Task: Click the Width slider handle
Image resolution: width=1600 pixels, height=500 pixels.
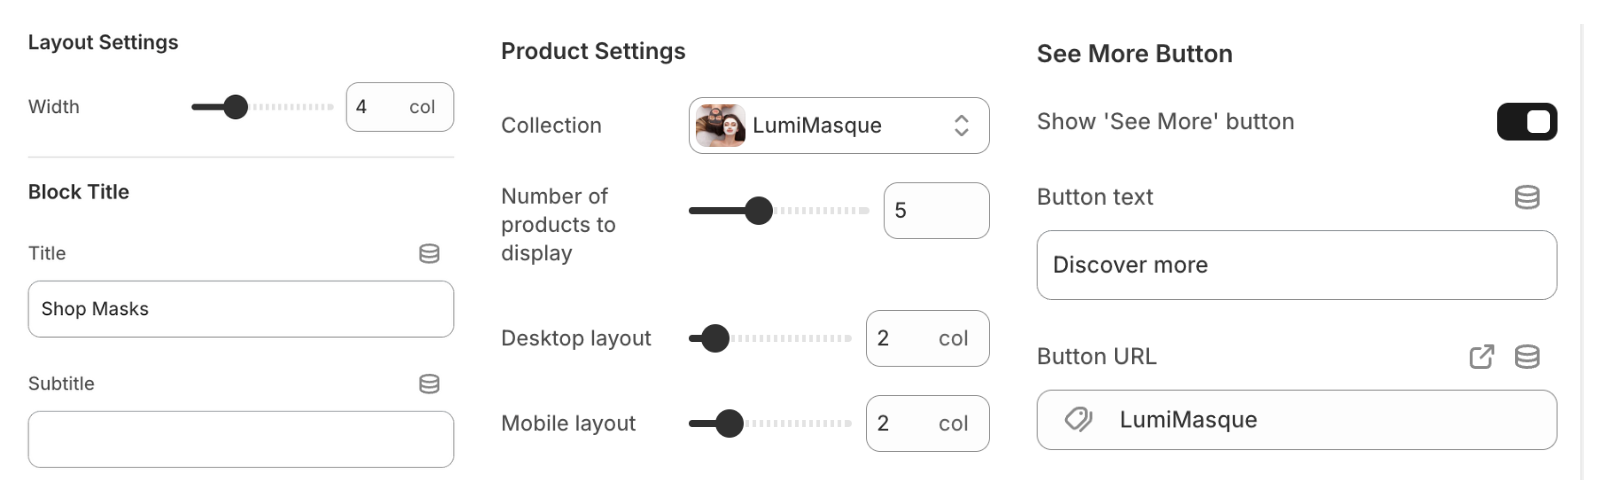Action: 235,107
